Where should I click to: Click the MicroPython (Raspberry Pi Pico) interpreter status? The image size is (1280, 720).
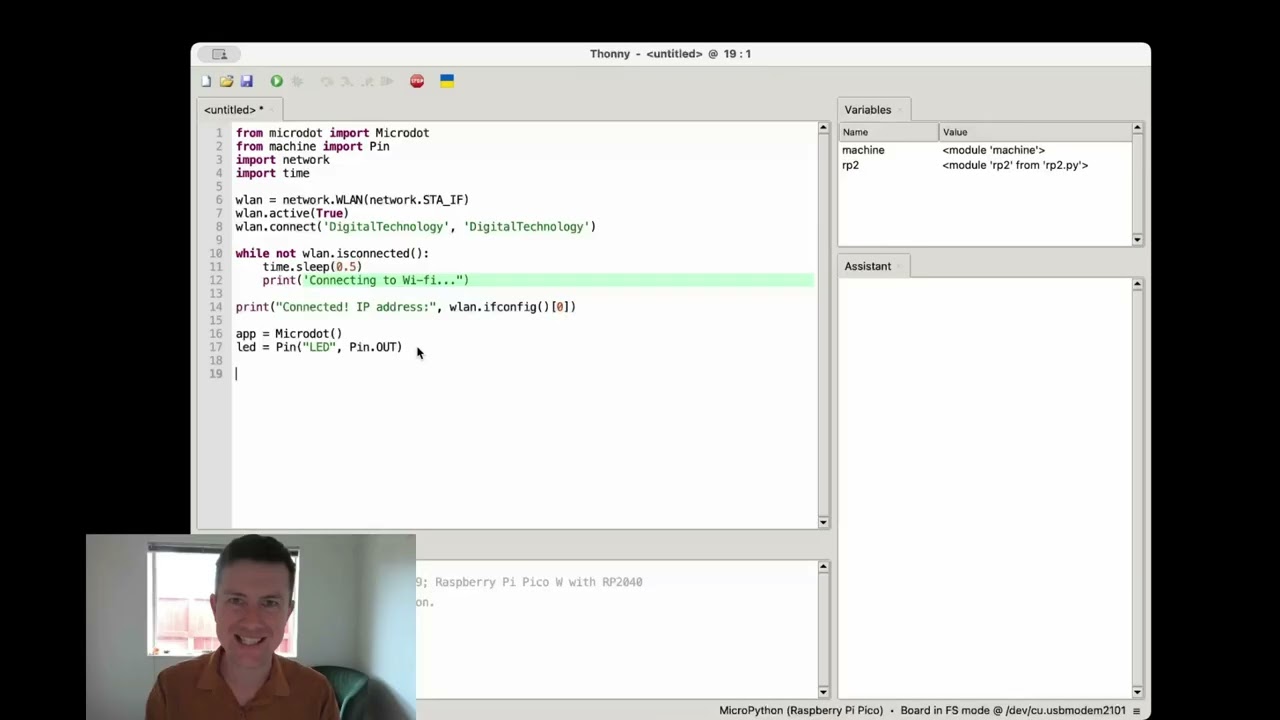(x=801, y=711)
